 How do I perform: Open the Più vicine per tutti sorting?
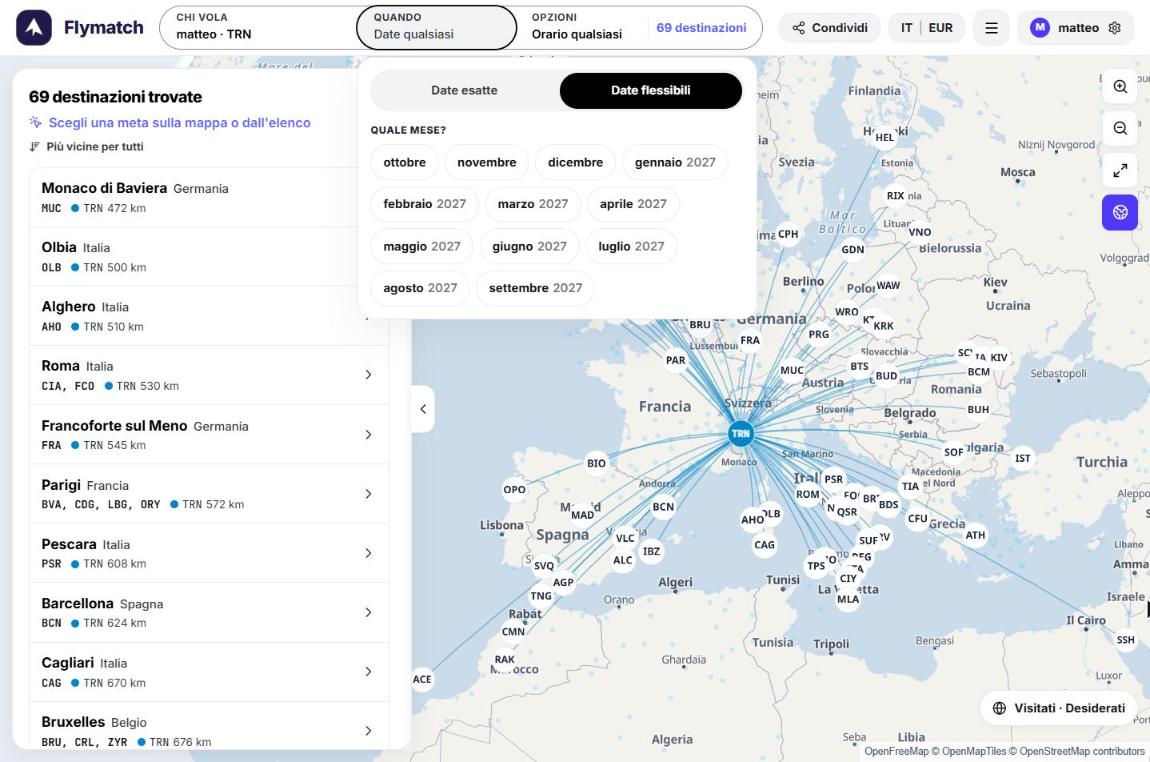click(x=87, y=147)
